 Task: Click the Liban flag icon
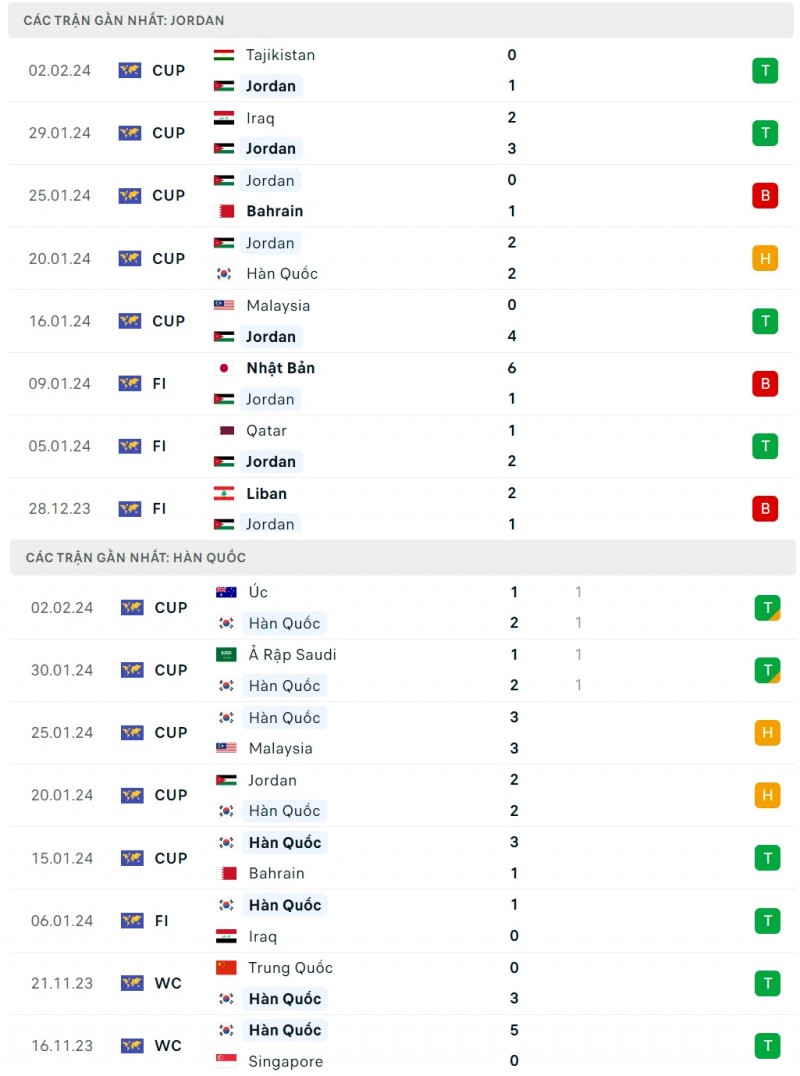[x=224, y=493]
